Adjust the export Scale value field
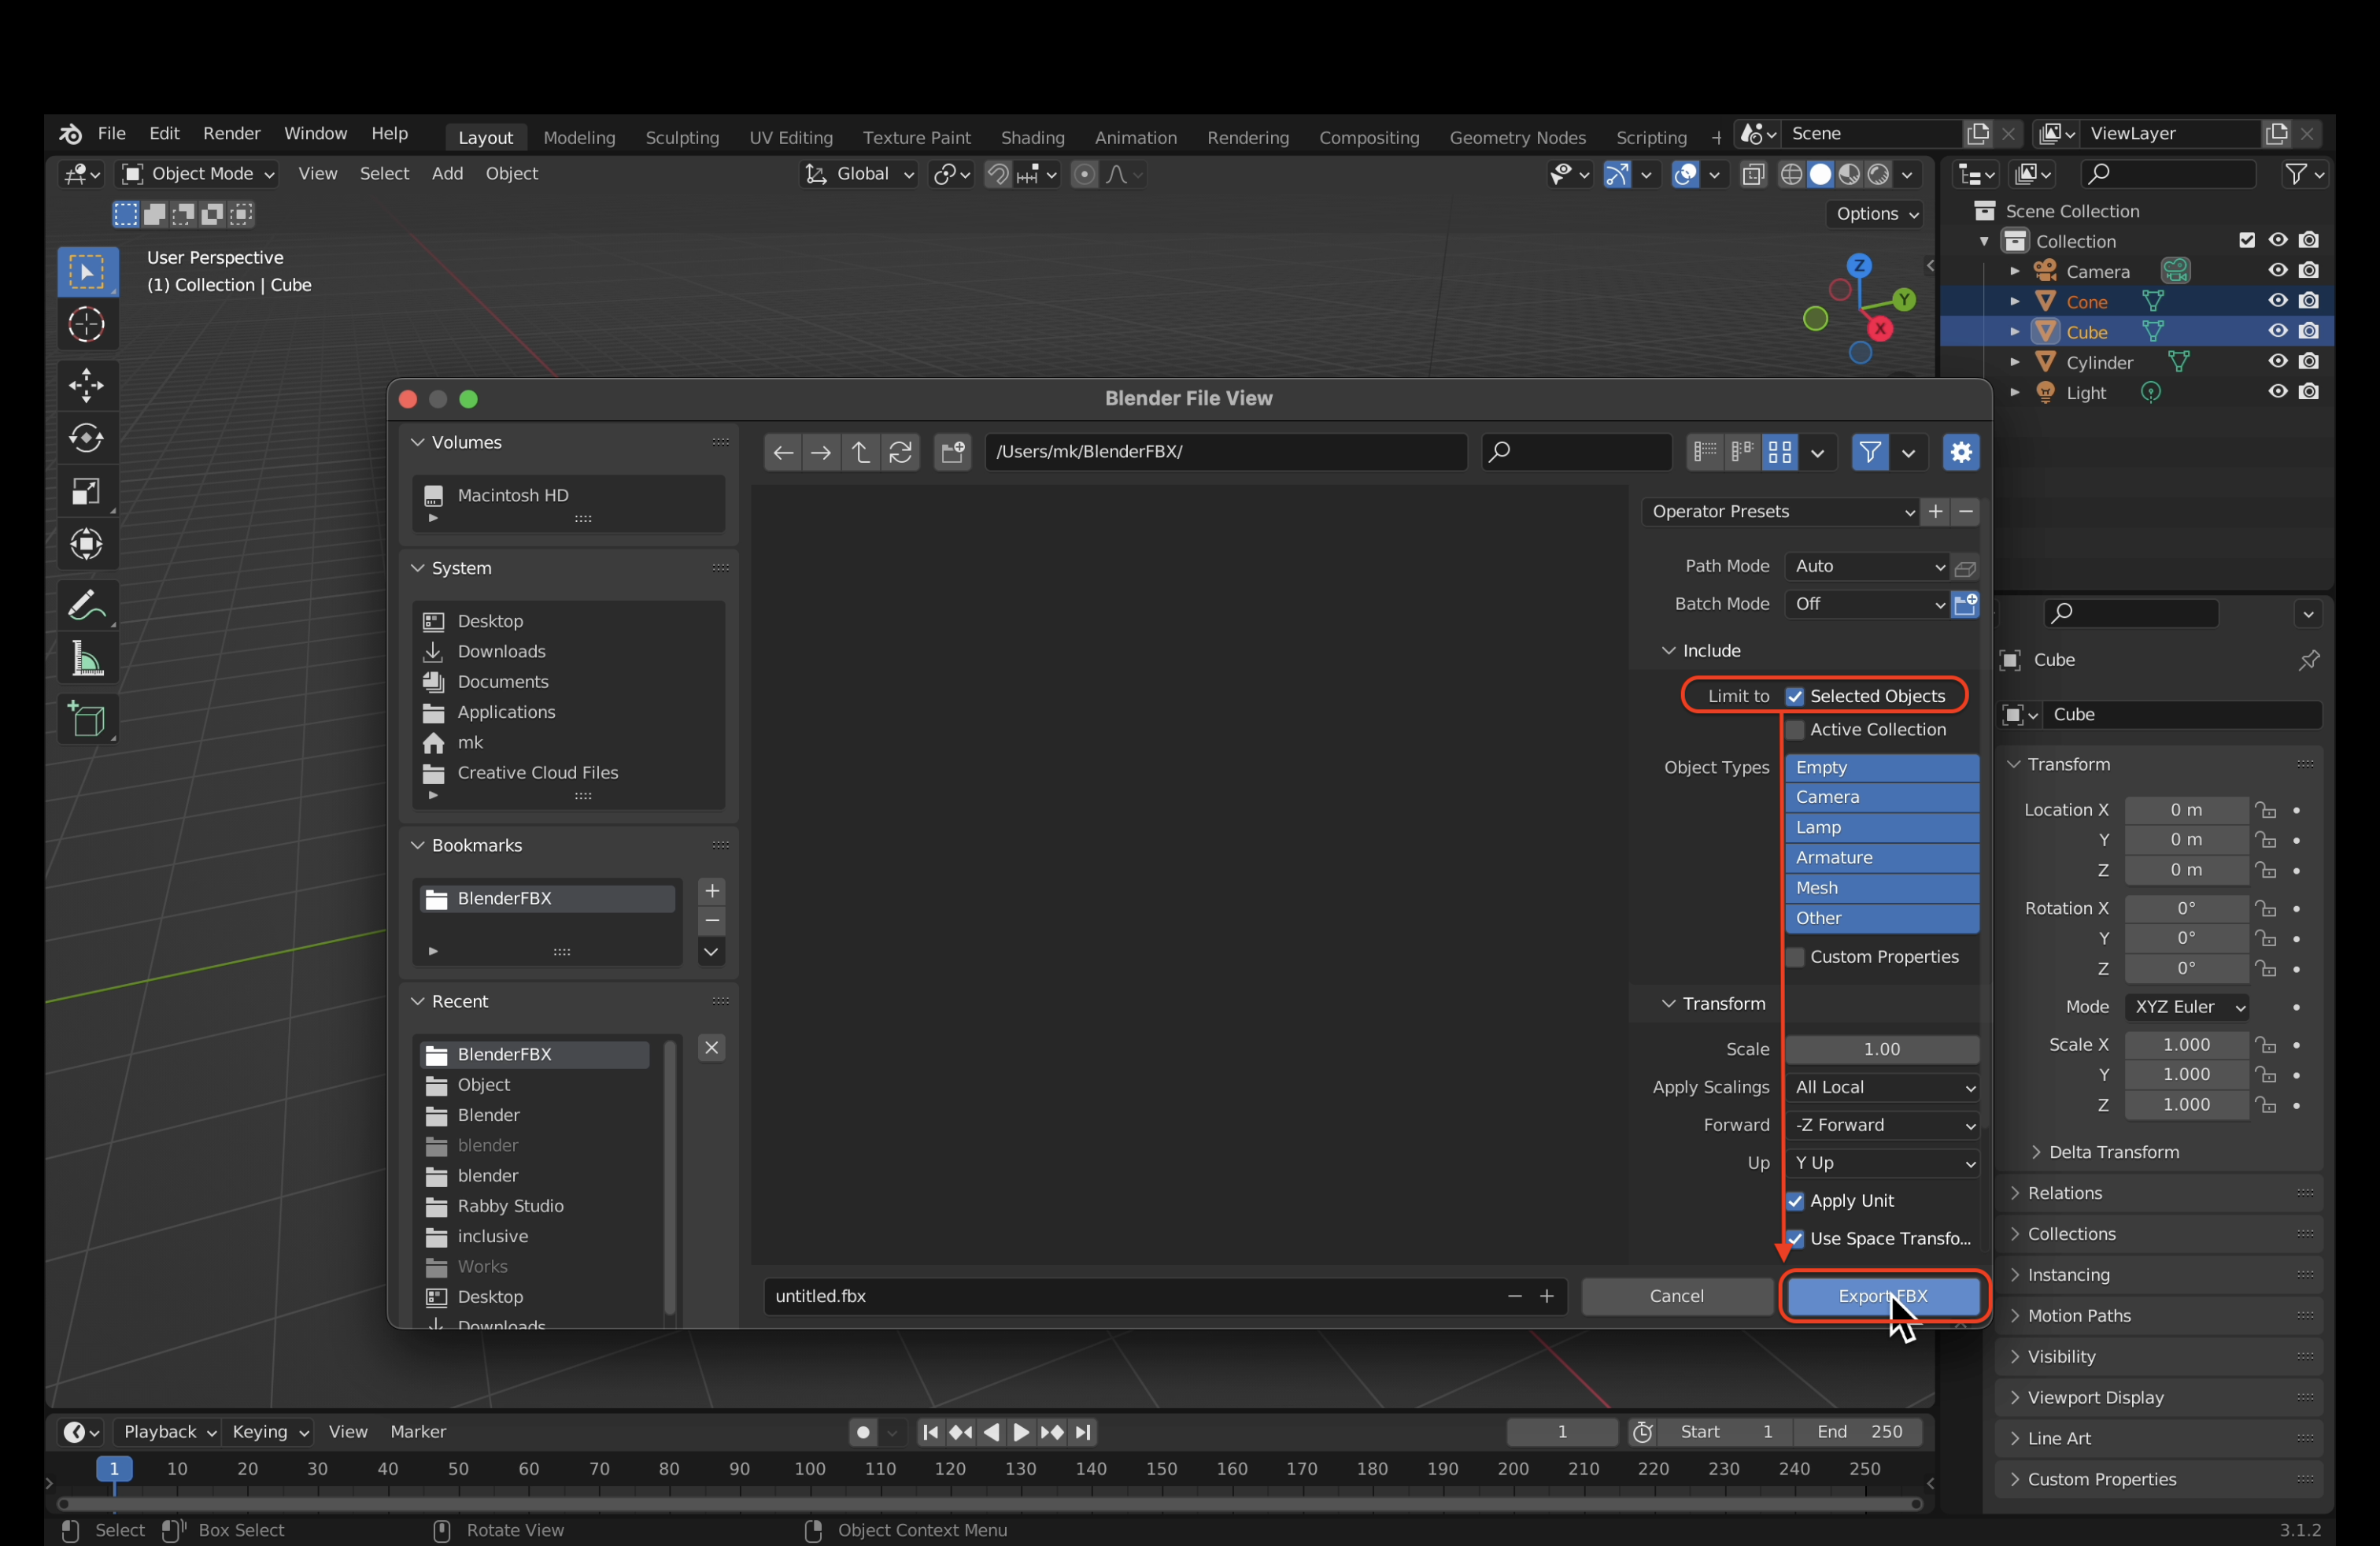Image resolution: width=2380 pixels, height=1546 pixels. (1881, 1050)
